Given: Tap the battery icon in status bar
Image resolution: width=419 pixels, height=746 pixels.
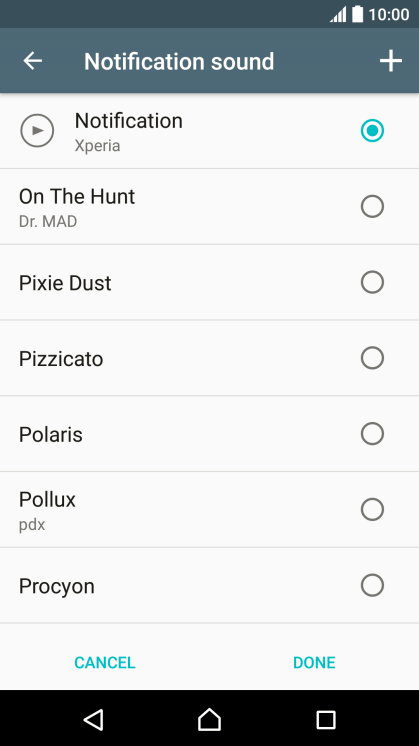Looking at the screenshot, I should 357,14.
